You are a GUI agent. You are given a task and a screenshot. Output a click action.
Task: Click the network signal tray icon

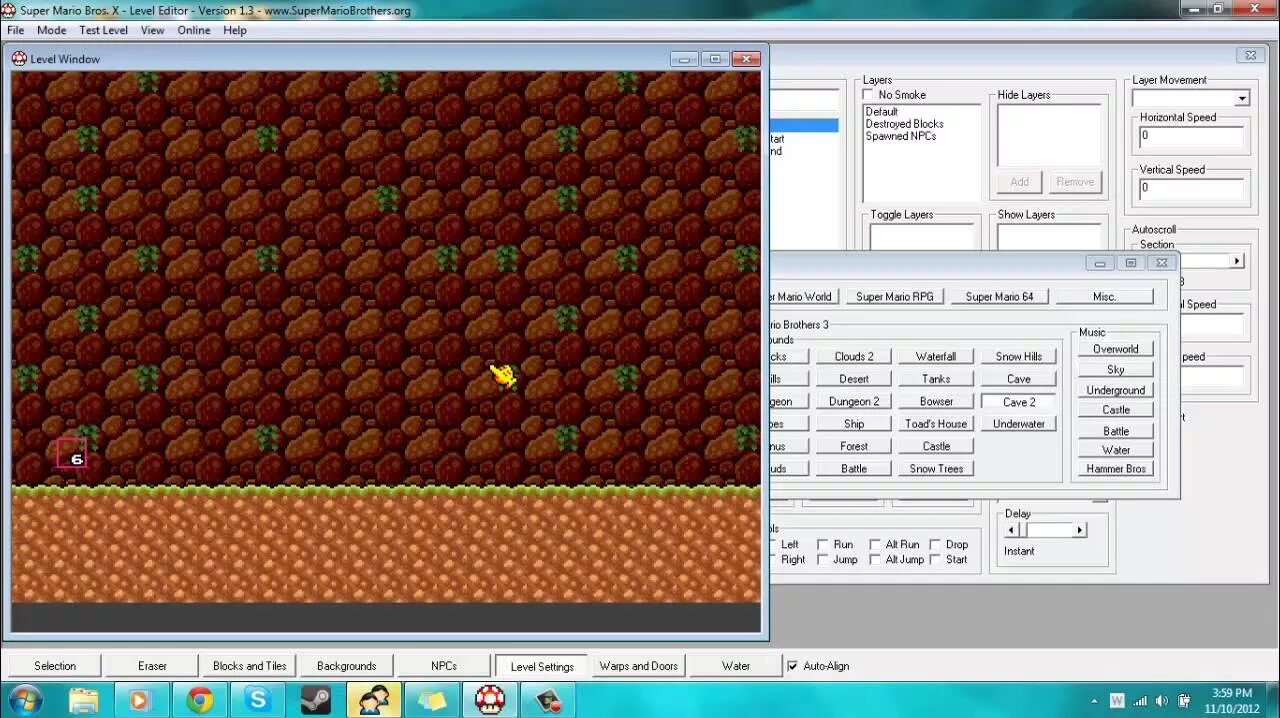[x=1139, y=700]
